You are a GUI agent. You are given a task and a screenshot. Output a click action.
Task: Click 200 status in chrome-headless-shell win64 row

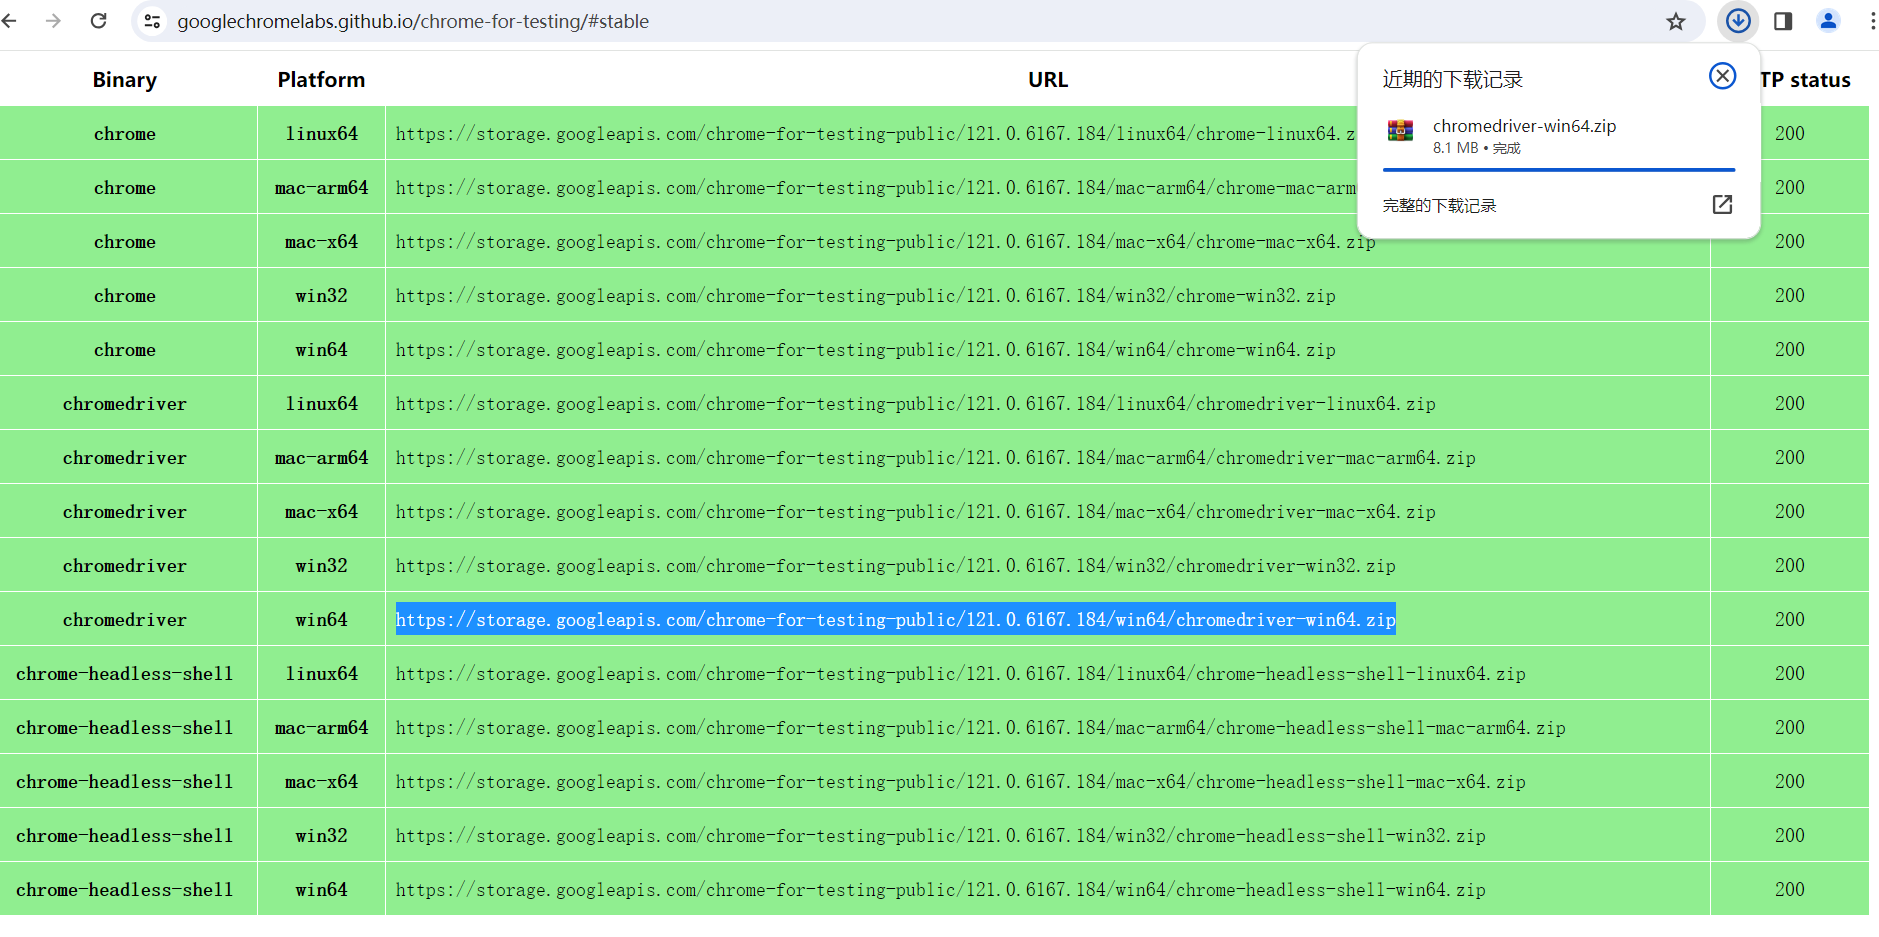pyautogui.click(x=1789, y=890)
